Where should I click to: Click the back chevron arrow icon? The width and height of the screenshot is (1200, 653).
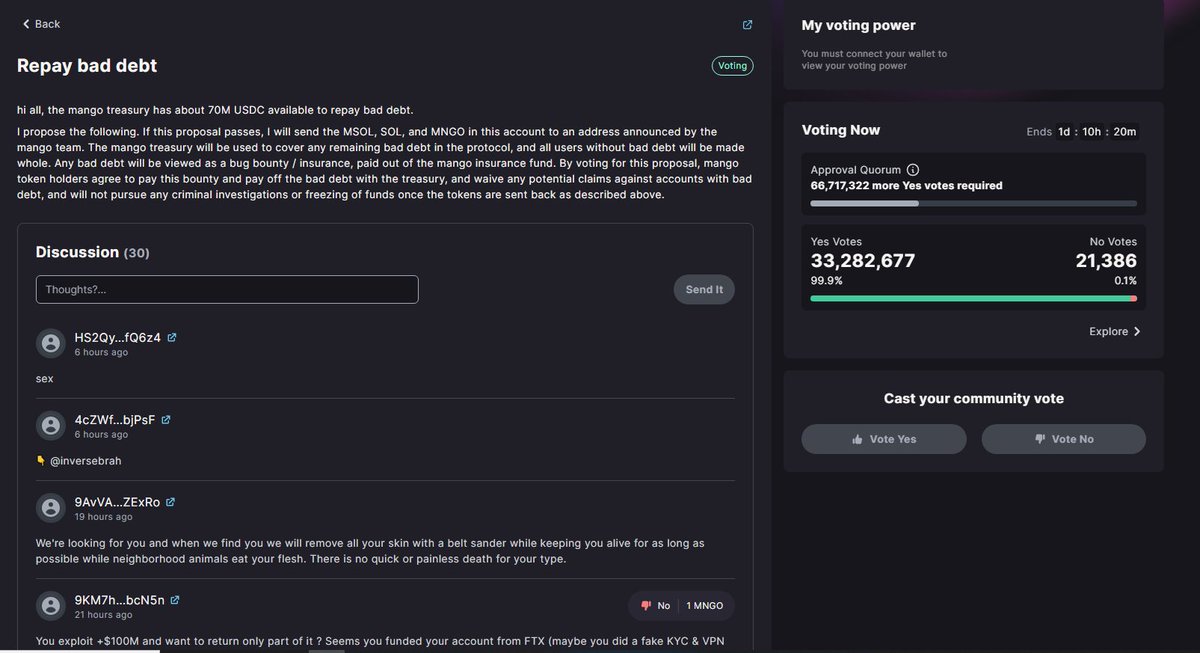pyautogui.click(x=26, y=24)
